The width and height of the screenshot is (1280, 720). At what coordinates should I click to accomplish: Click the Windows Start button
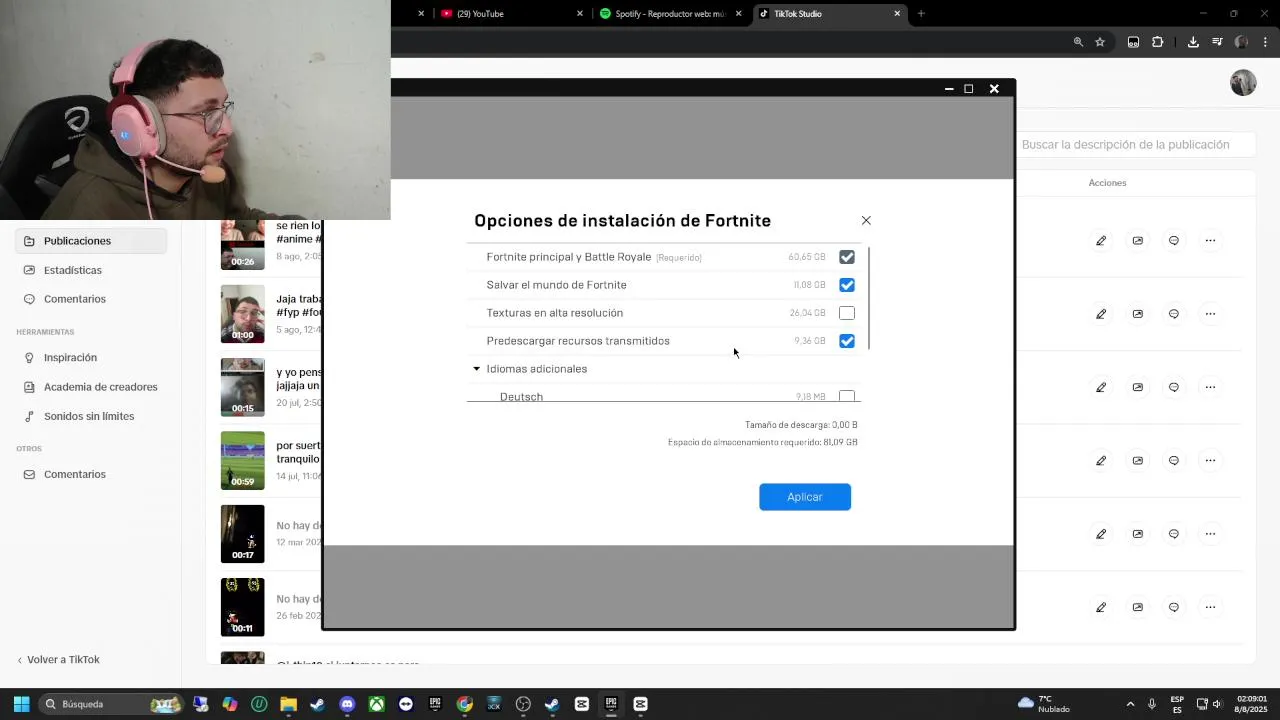21,704
